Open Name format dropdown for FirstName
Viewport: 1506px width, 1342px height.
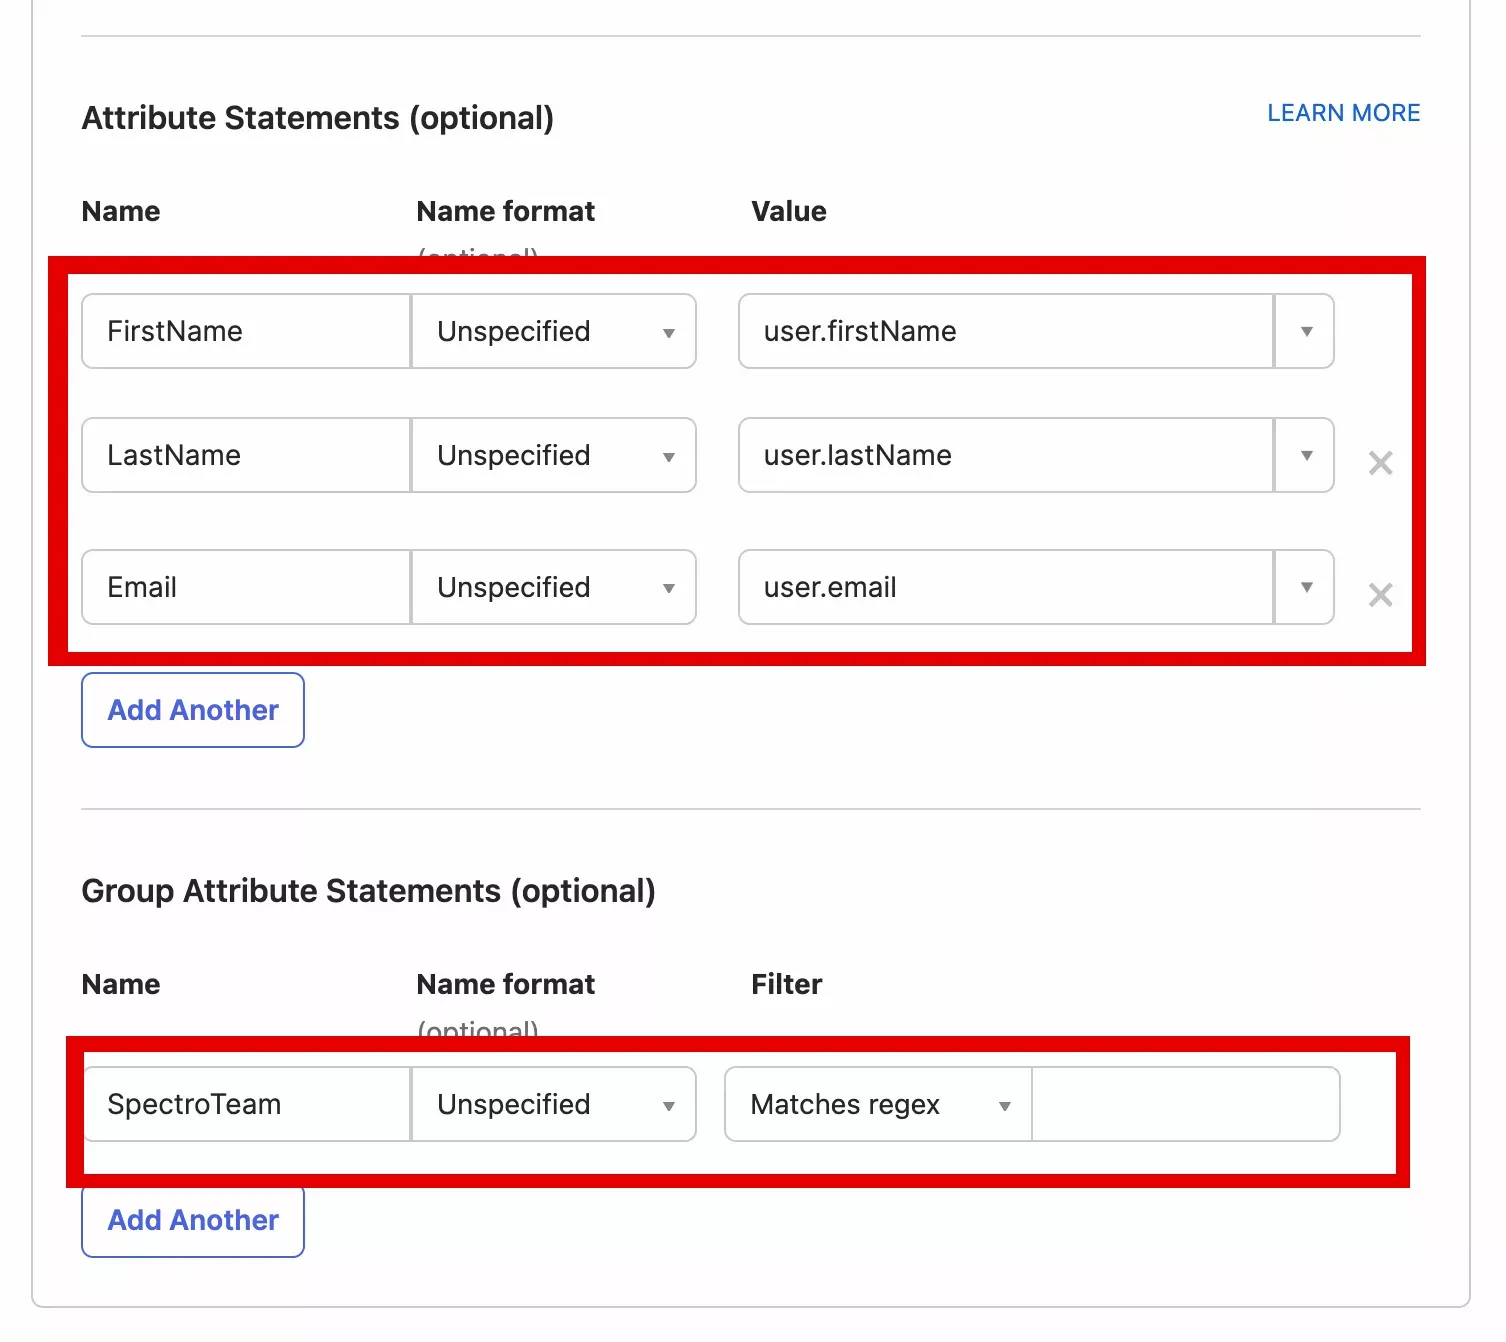tap(554, 331)
